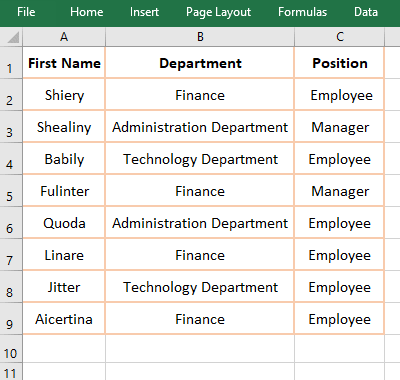Select row 4 header
Image resolution: width=400 pixels, height=380 pixels.
11,159
